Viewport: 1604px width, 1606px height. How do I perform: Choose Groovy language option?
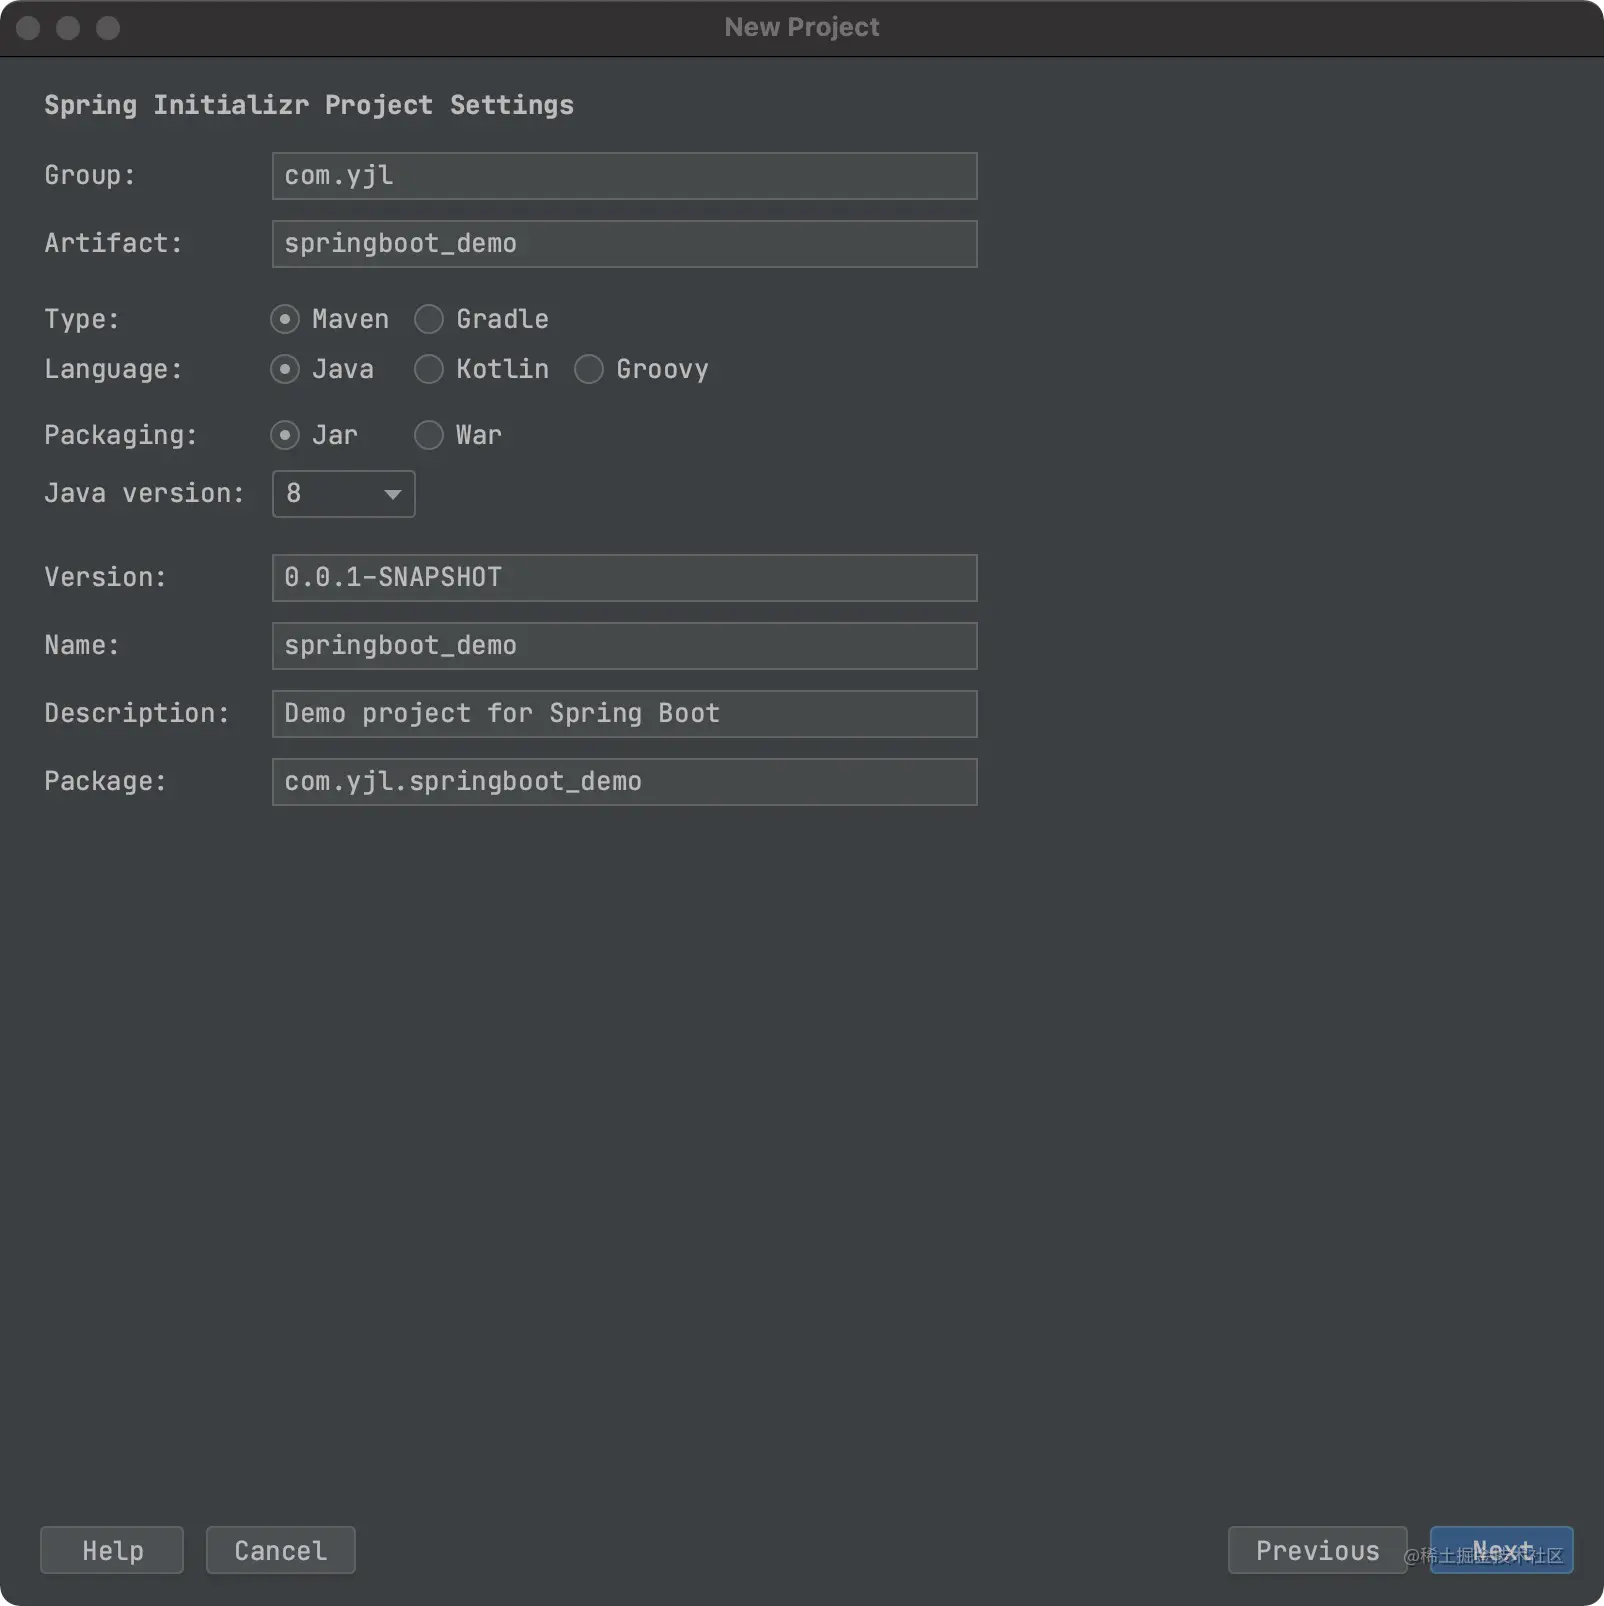[589, 369]
